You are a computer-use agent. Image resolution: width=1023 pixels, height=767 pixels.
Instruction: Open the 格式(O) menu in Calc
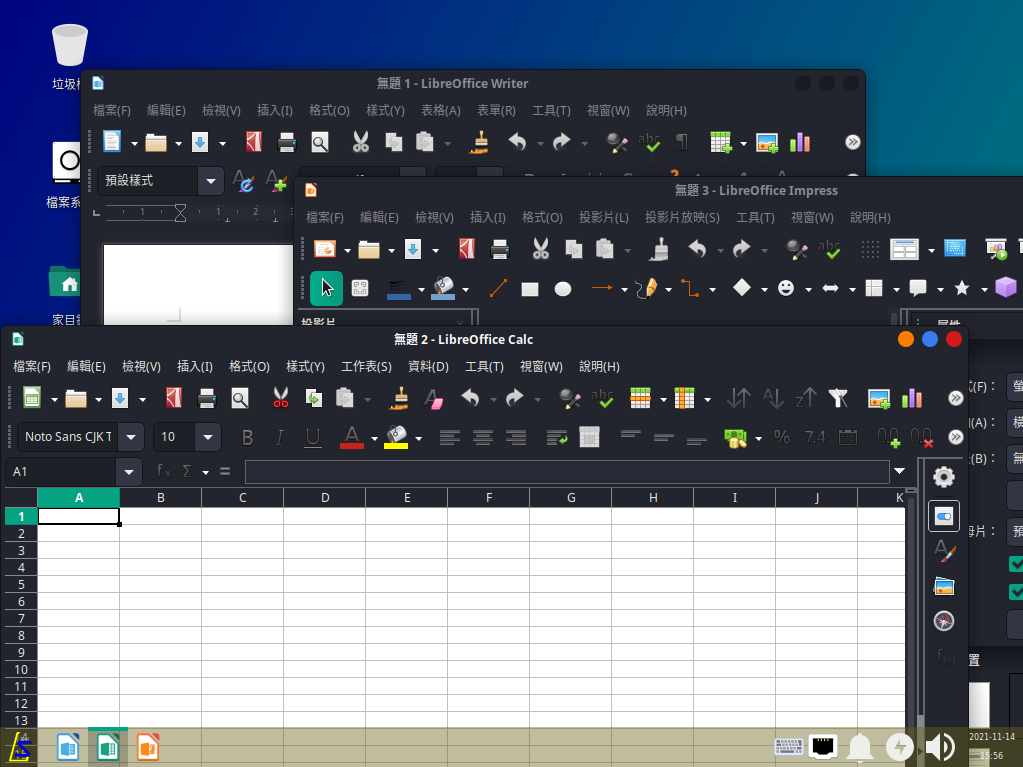(249, 367)
